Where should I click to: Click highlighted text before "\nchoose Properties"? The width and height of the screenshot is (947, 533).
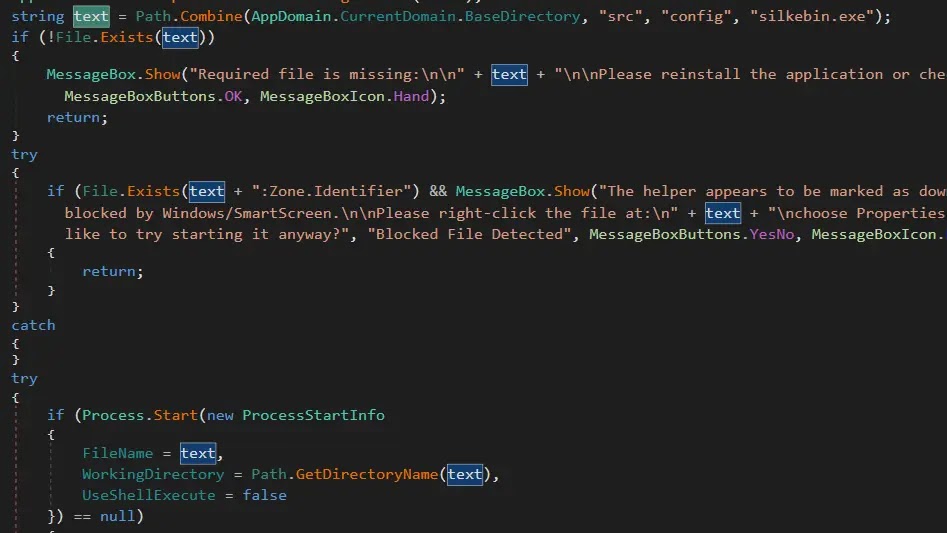723,213
